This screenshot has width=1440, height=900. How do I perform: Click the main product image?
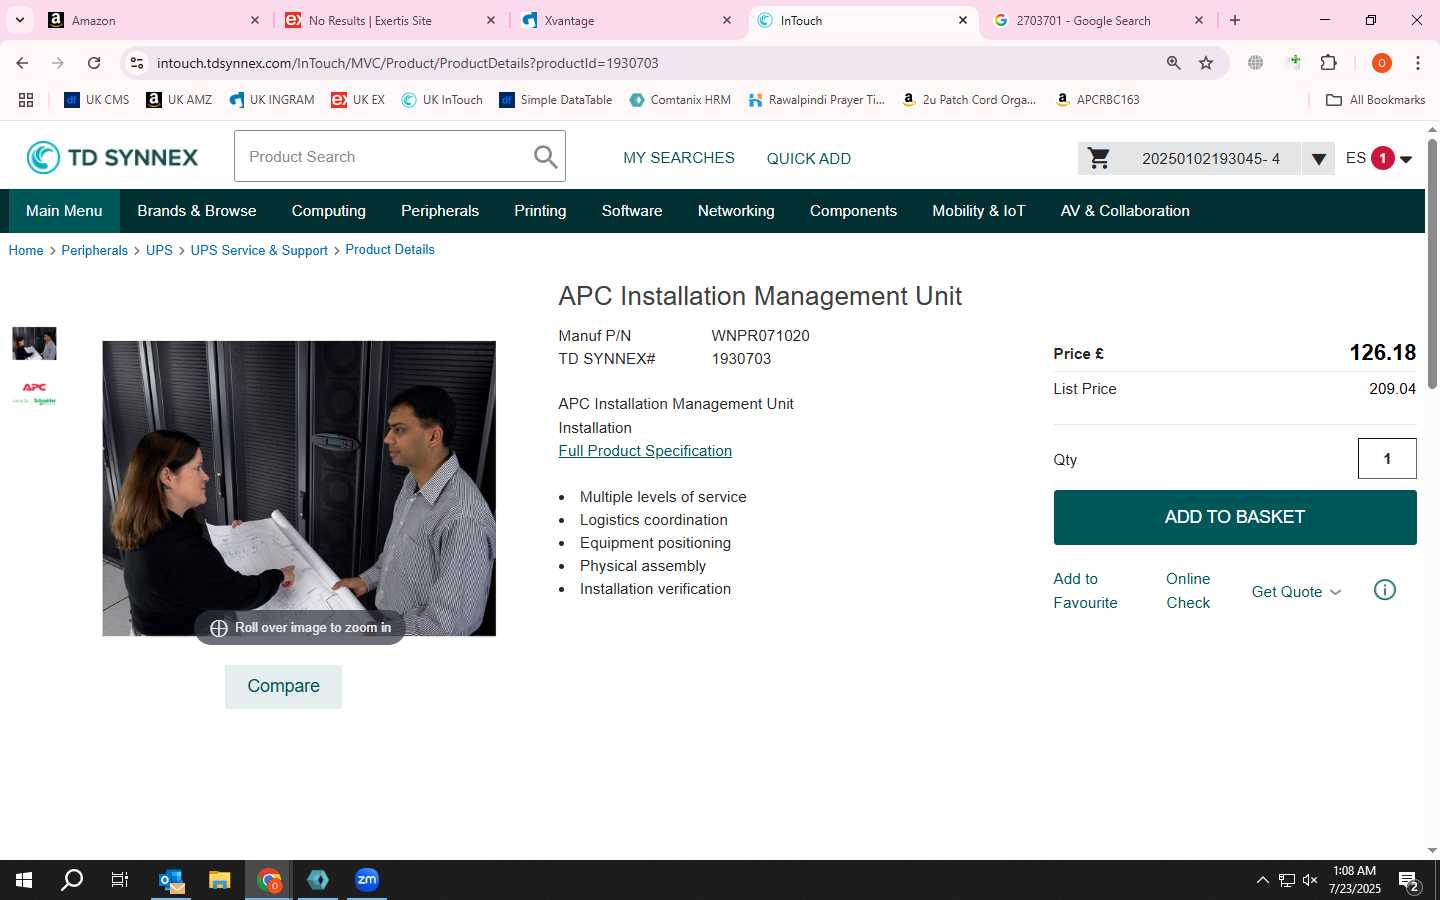point(299,488)
